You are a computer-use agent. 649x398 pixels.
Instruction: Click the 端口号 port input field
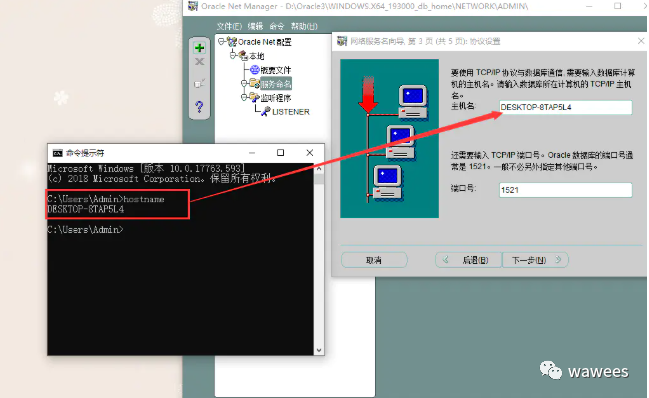point(565,190)
